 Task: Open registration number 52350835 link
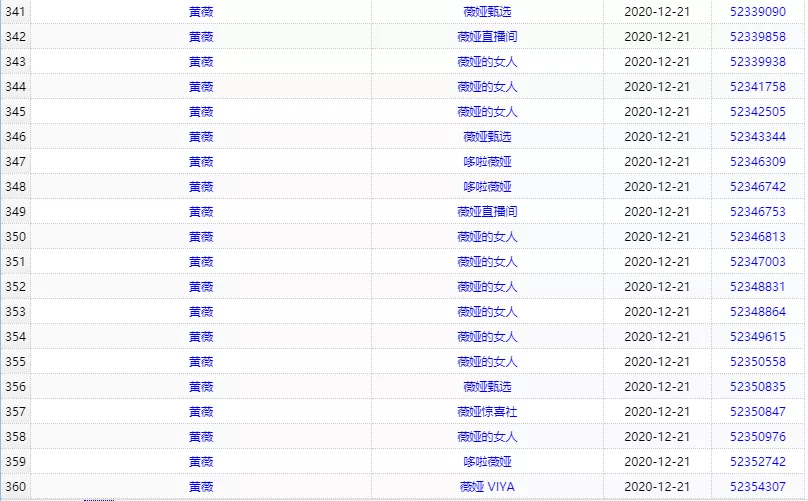(x=758, y=387)
